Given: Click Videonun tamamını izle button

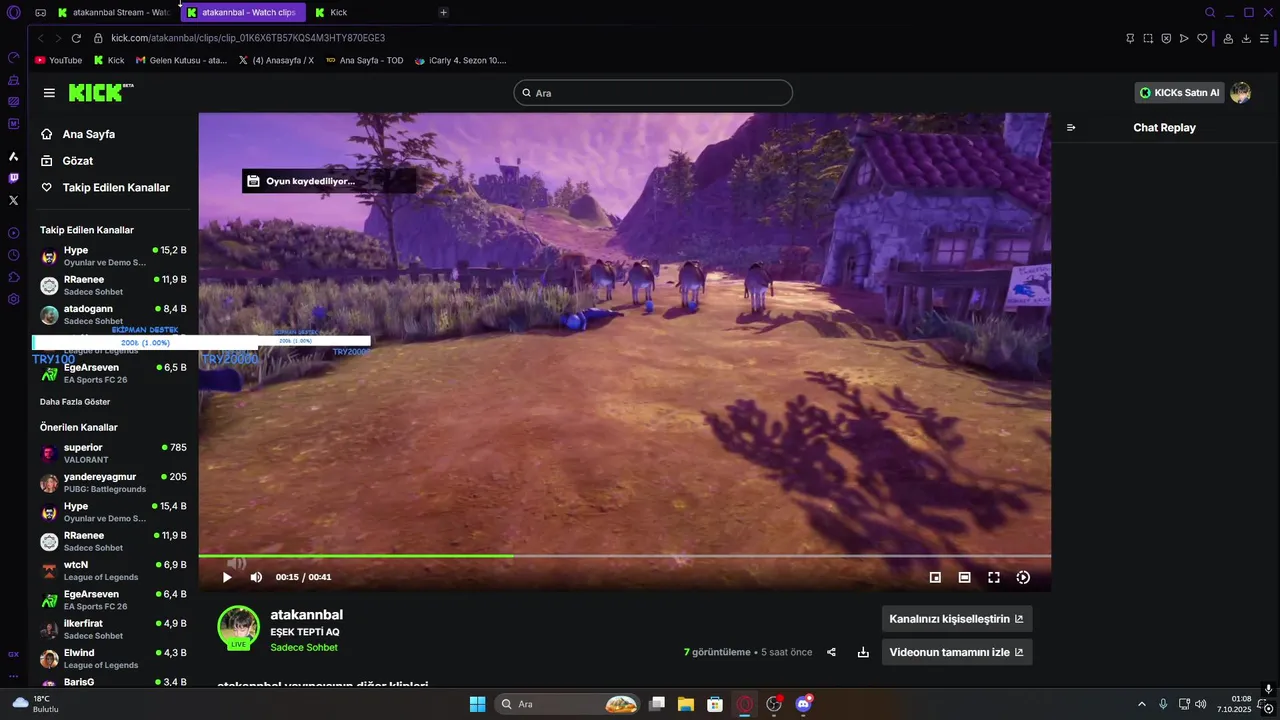Looking at the screenshot, I should (x=956, y=652).
